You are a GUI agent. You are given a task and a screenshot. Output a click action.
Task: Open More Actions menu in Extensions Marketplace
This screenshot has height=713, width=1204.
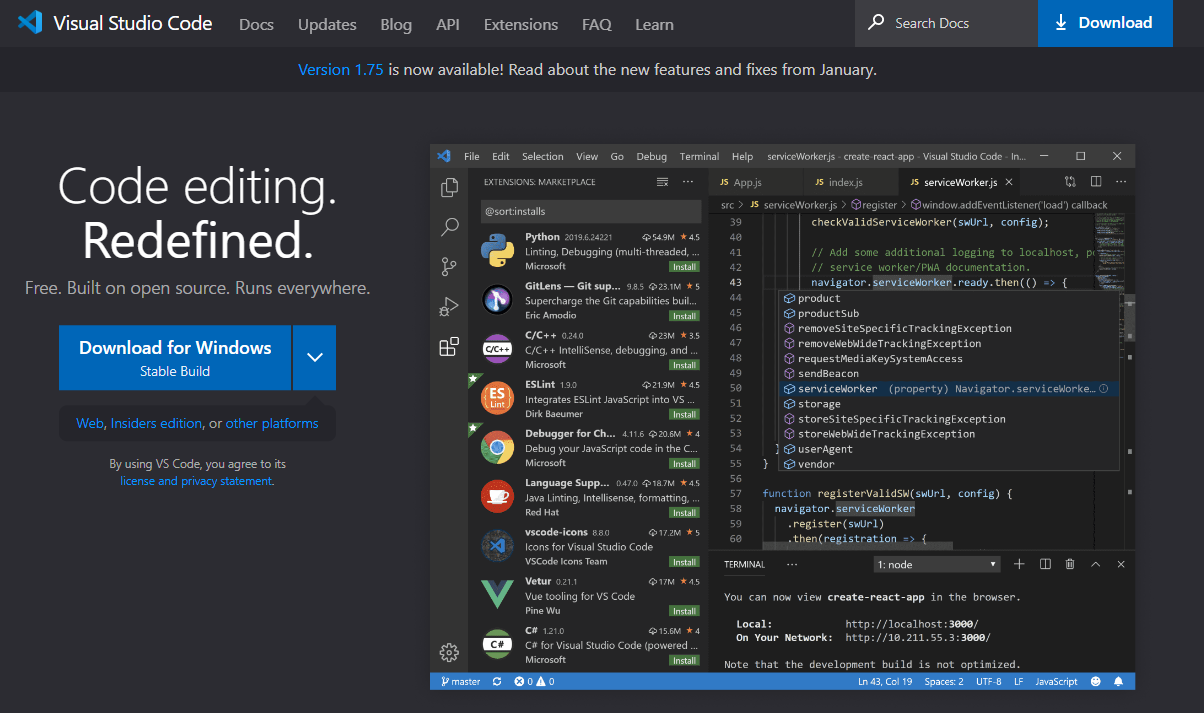[686, 182]
